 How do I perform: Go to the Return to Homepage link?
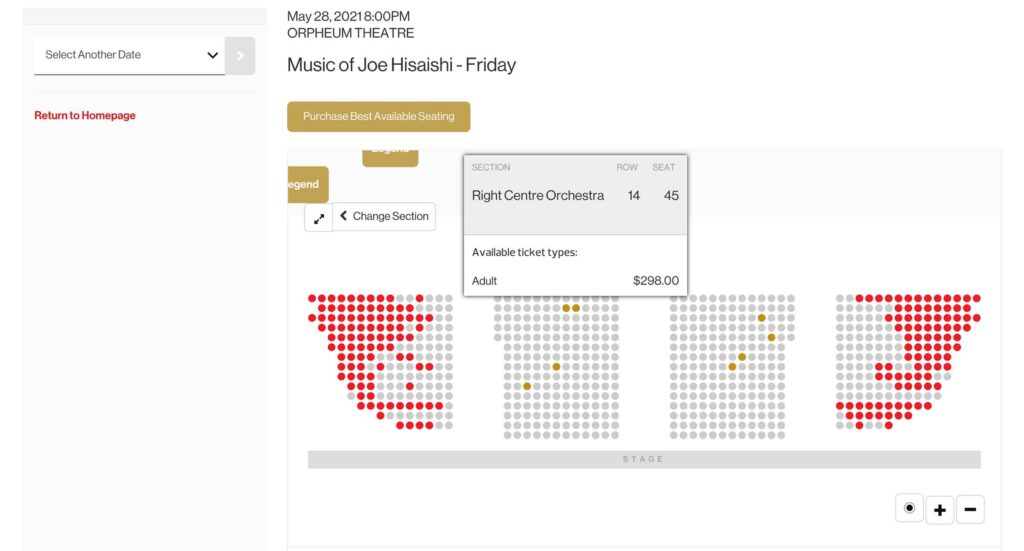tap(85, 115)
